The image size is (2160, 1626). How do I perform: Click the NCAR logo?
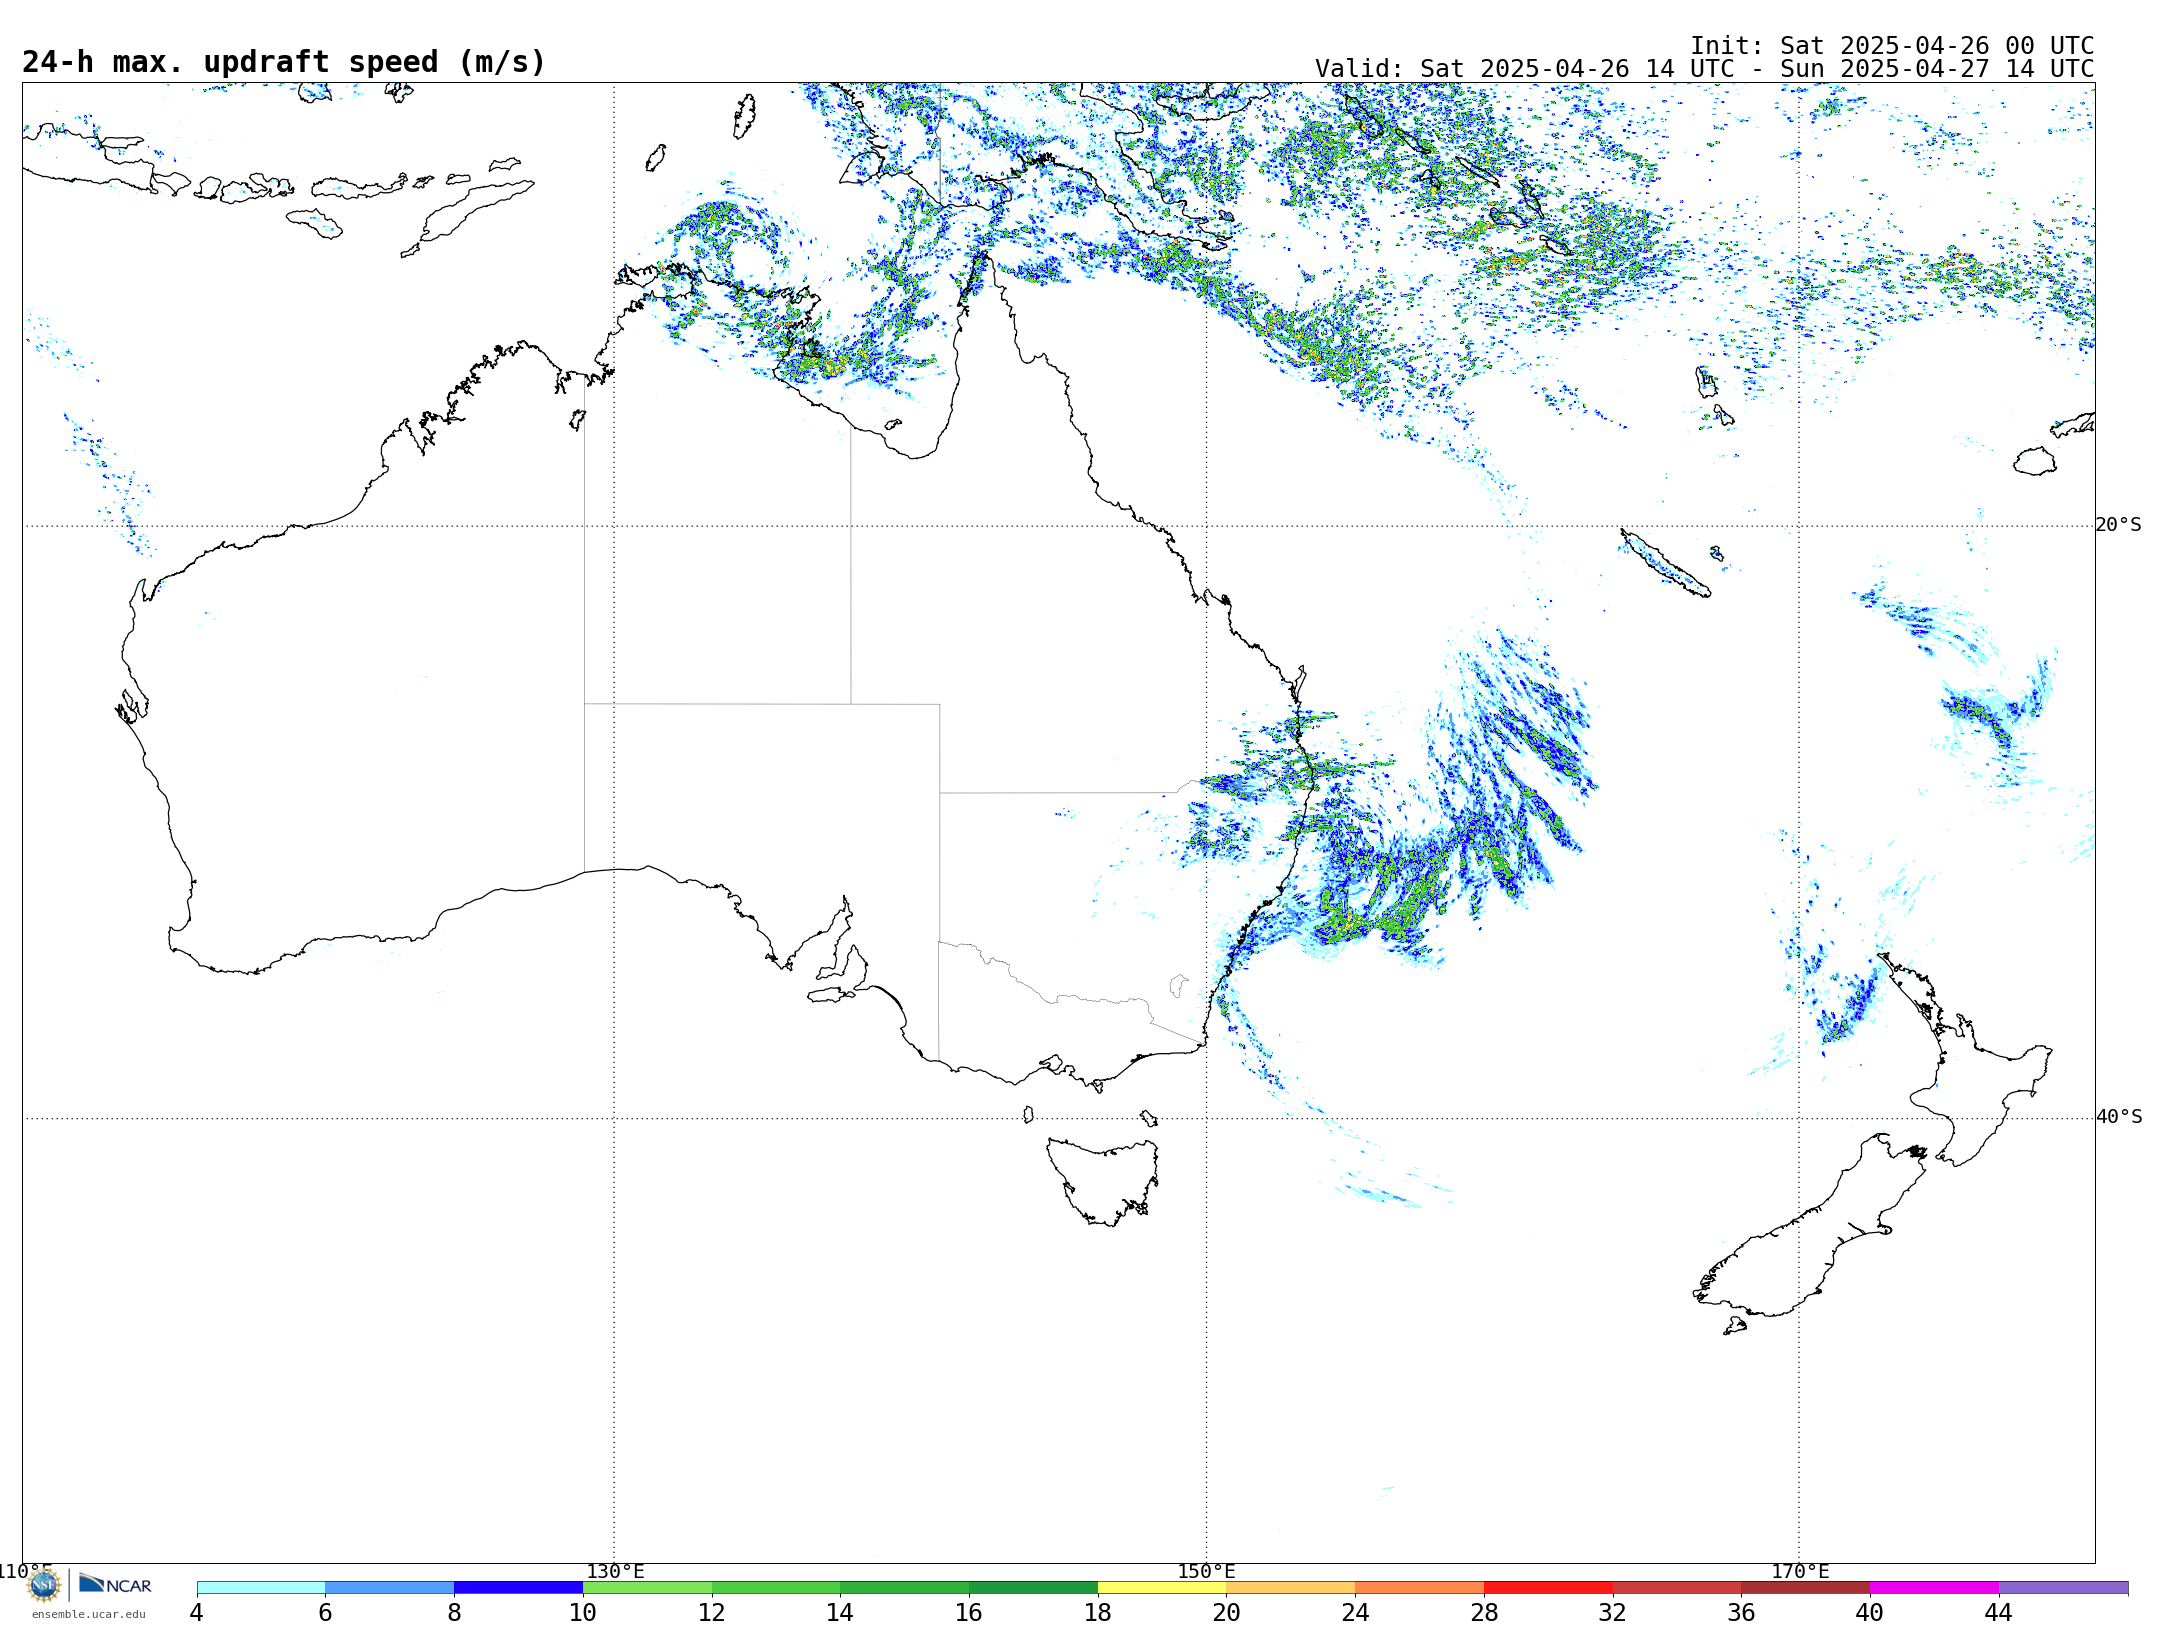click(x=115, y=1584)
